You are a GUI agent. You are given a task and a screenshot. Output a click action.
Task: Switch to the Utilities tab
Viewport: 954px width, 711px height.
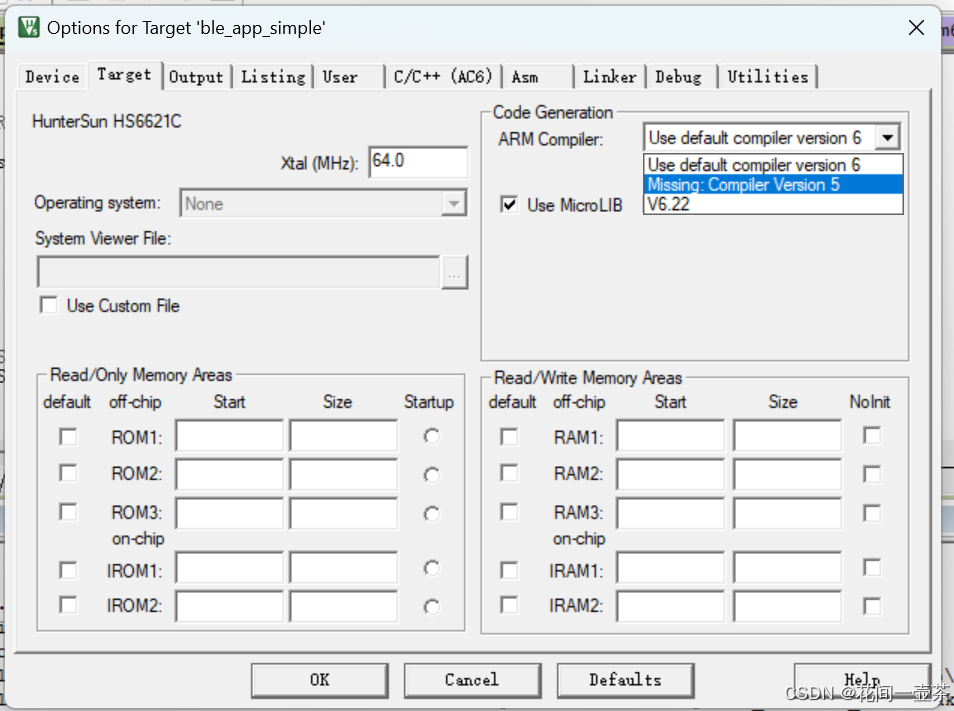point(768,77)
